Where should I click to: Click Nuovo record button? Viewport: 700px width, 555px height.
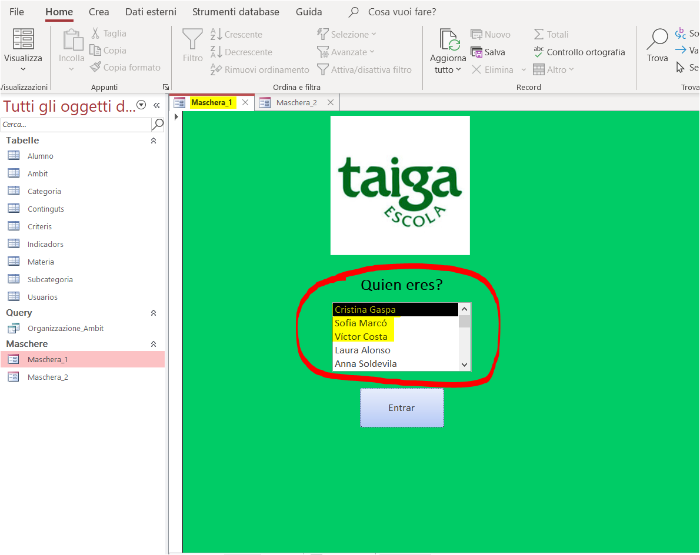click(491, 34)
